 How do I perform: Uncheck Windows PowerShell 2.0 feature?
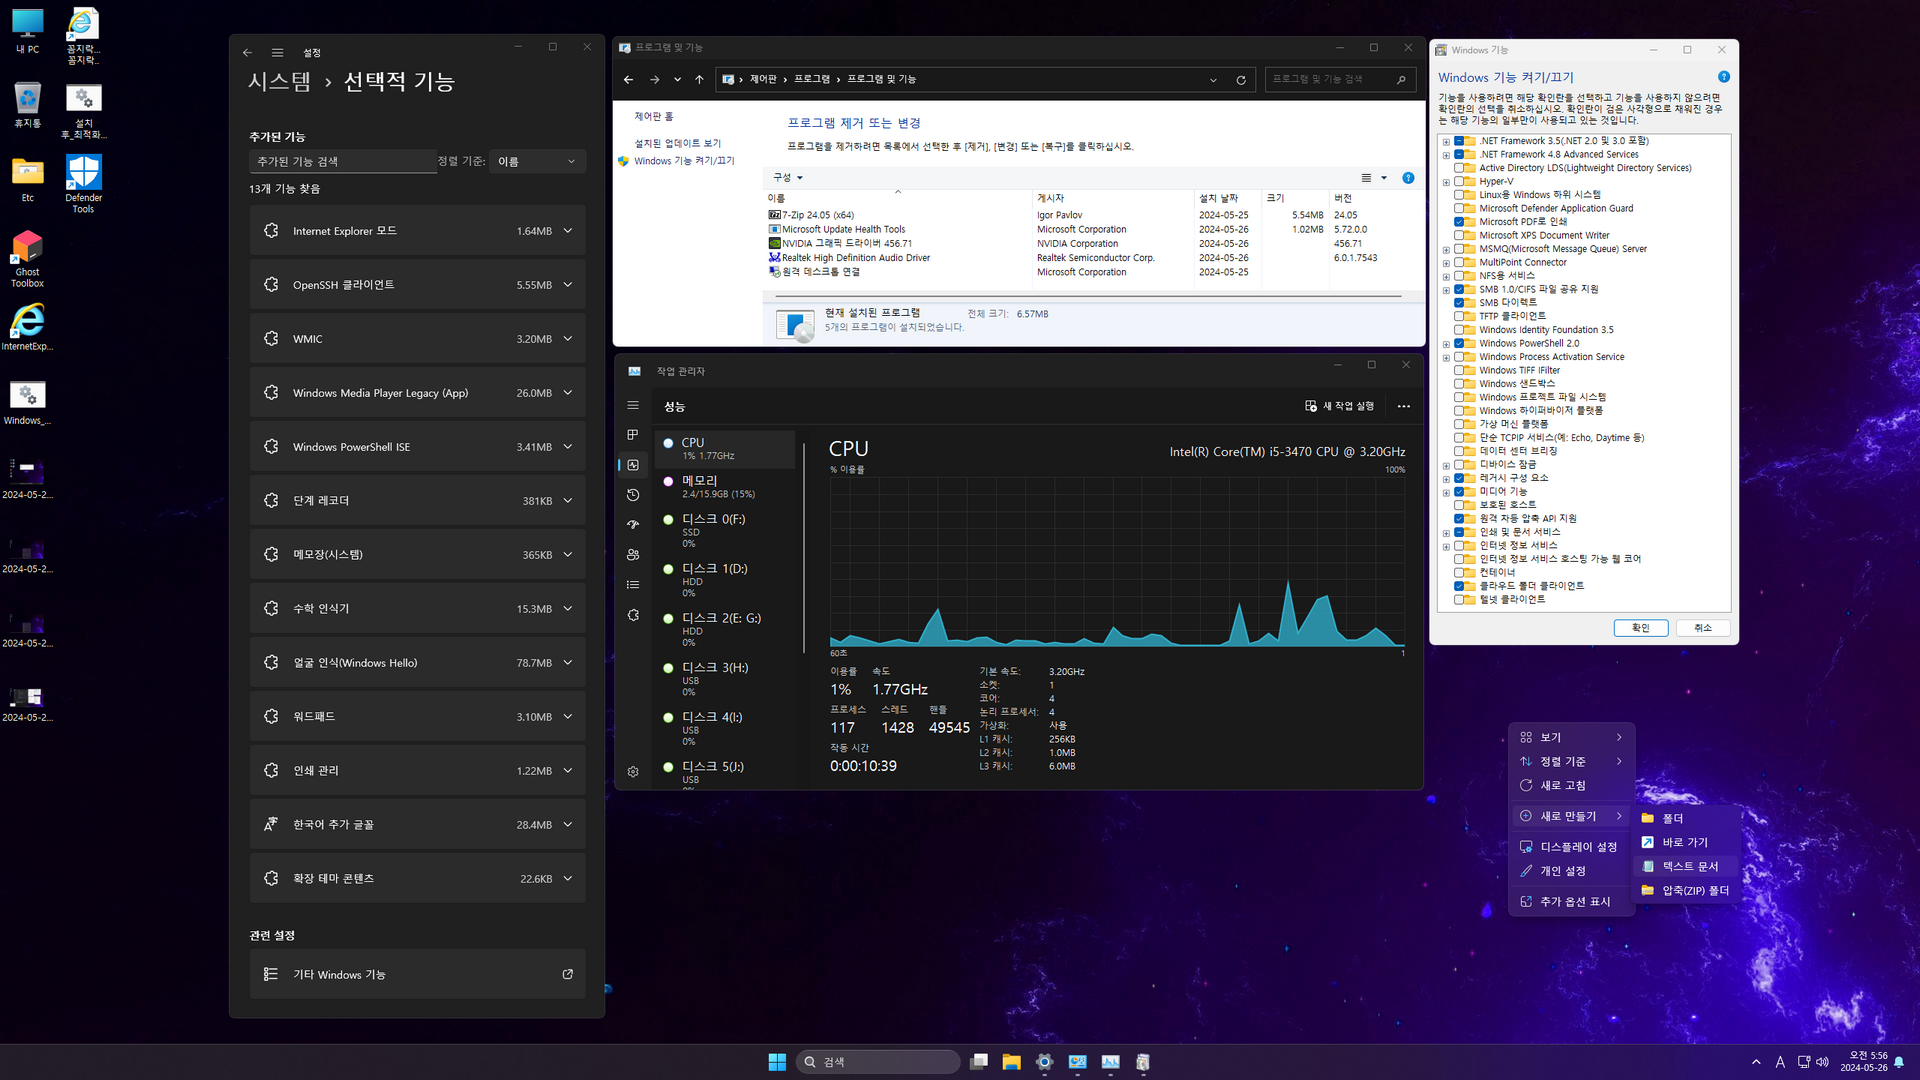(x=1459, y=344)
